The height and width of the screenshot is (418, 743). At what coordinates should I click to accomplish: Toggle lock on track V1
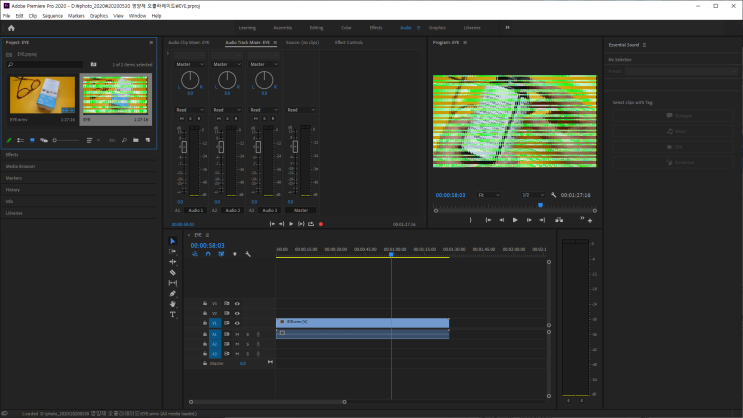205,323
